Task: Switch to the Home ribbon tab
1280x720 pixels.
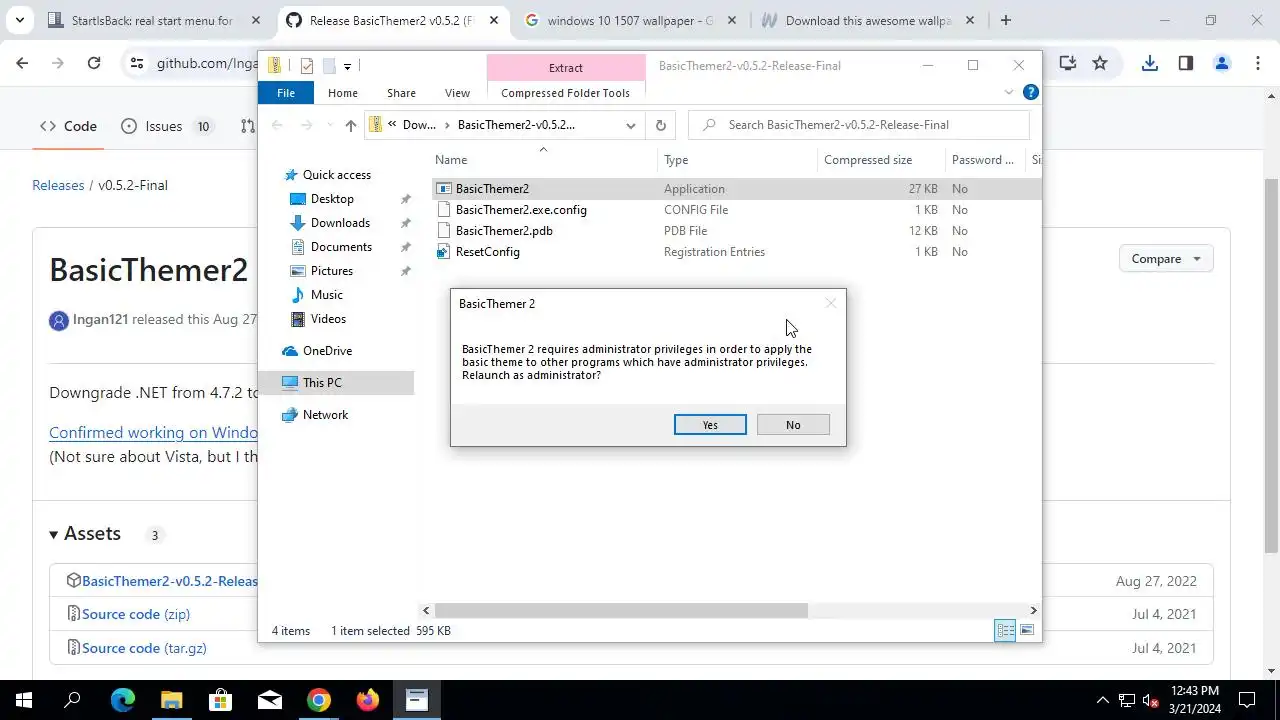Action: (343, 93)
